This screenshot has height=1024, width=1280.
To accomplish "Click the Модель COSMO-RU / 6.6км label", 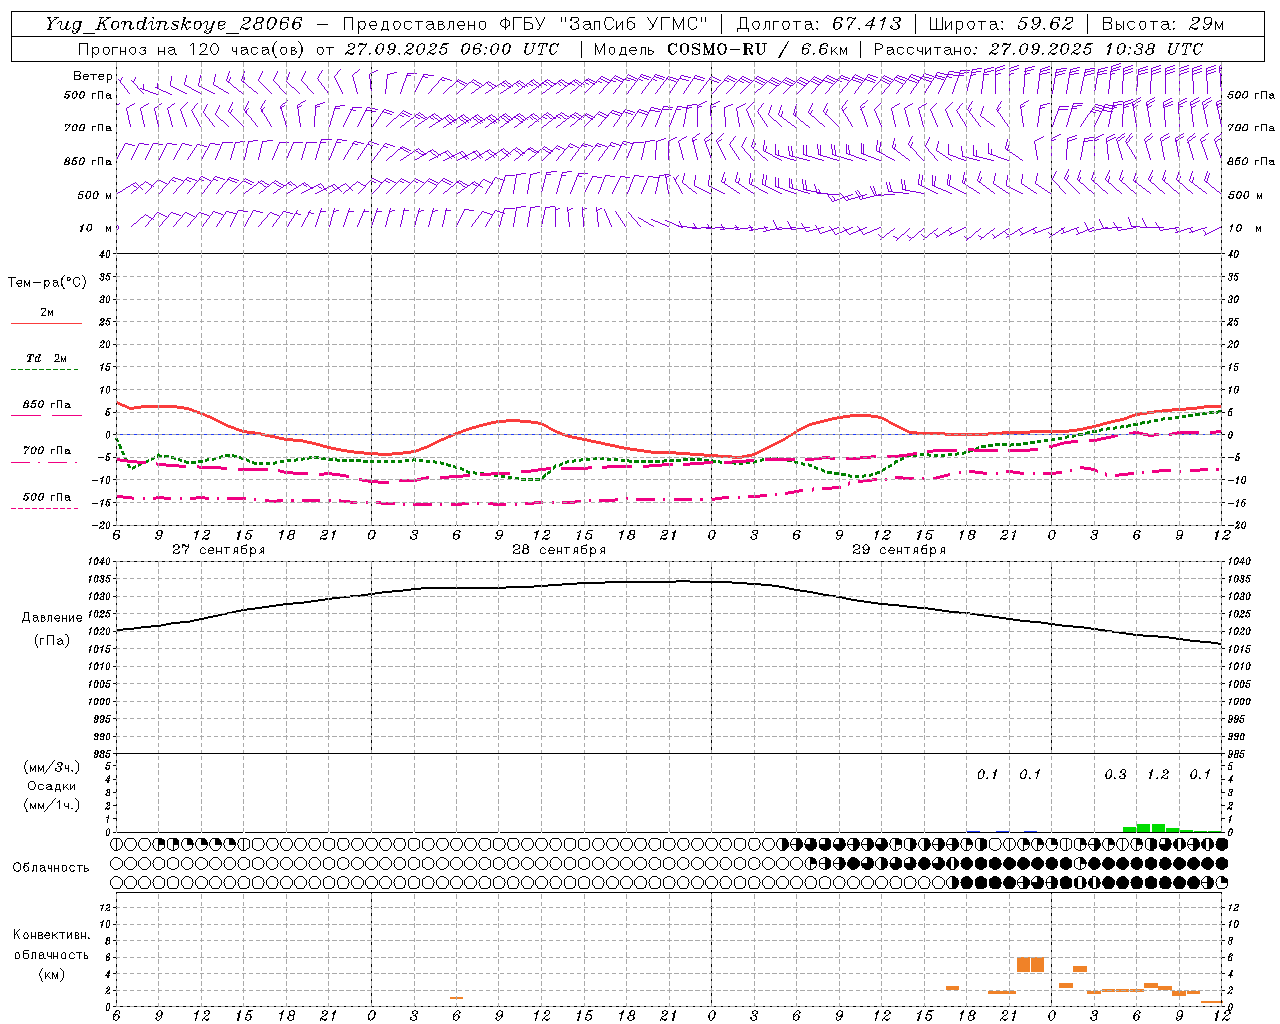I will [721, 49].
